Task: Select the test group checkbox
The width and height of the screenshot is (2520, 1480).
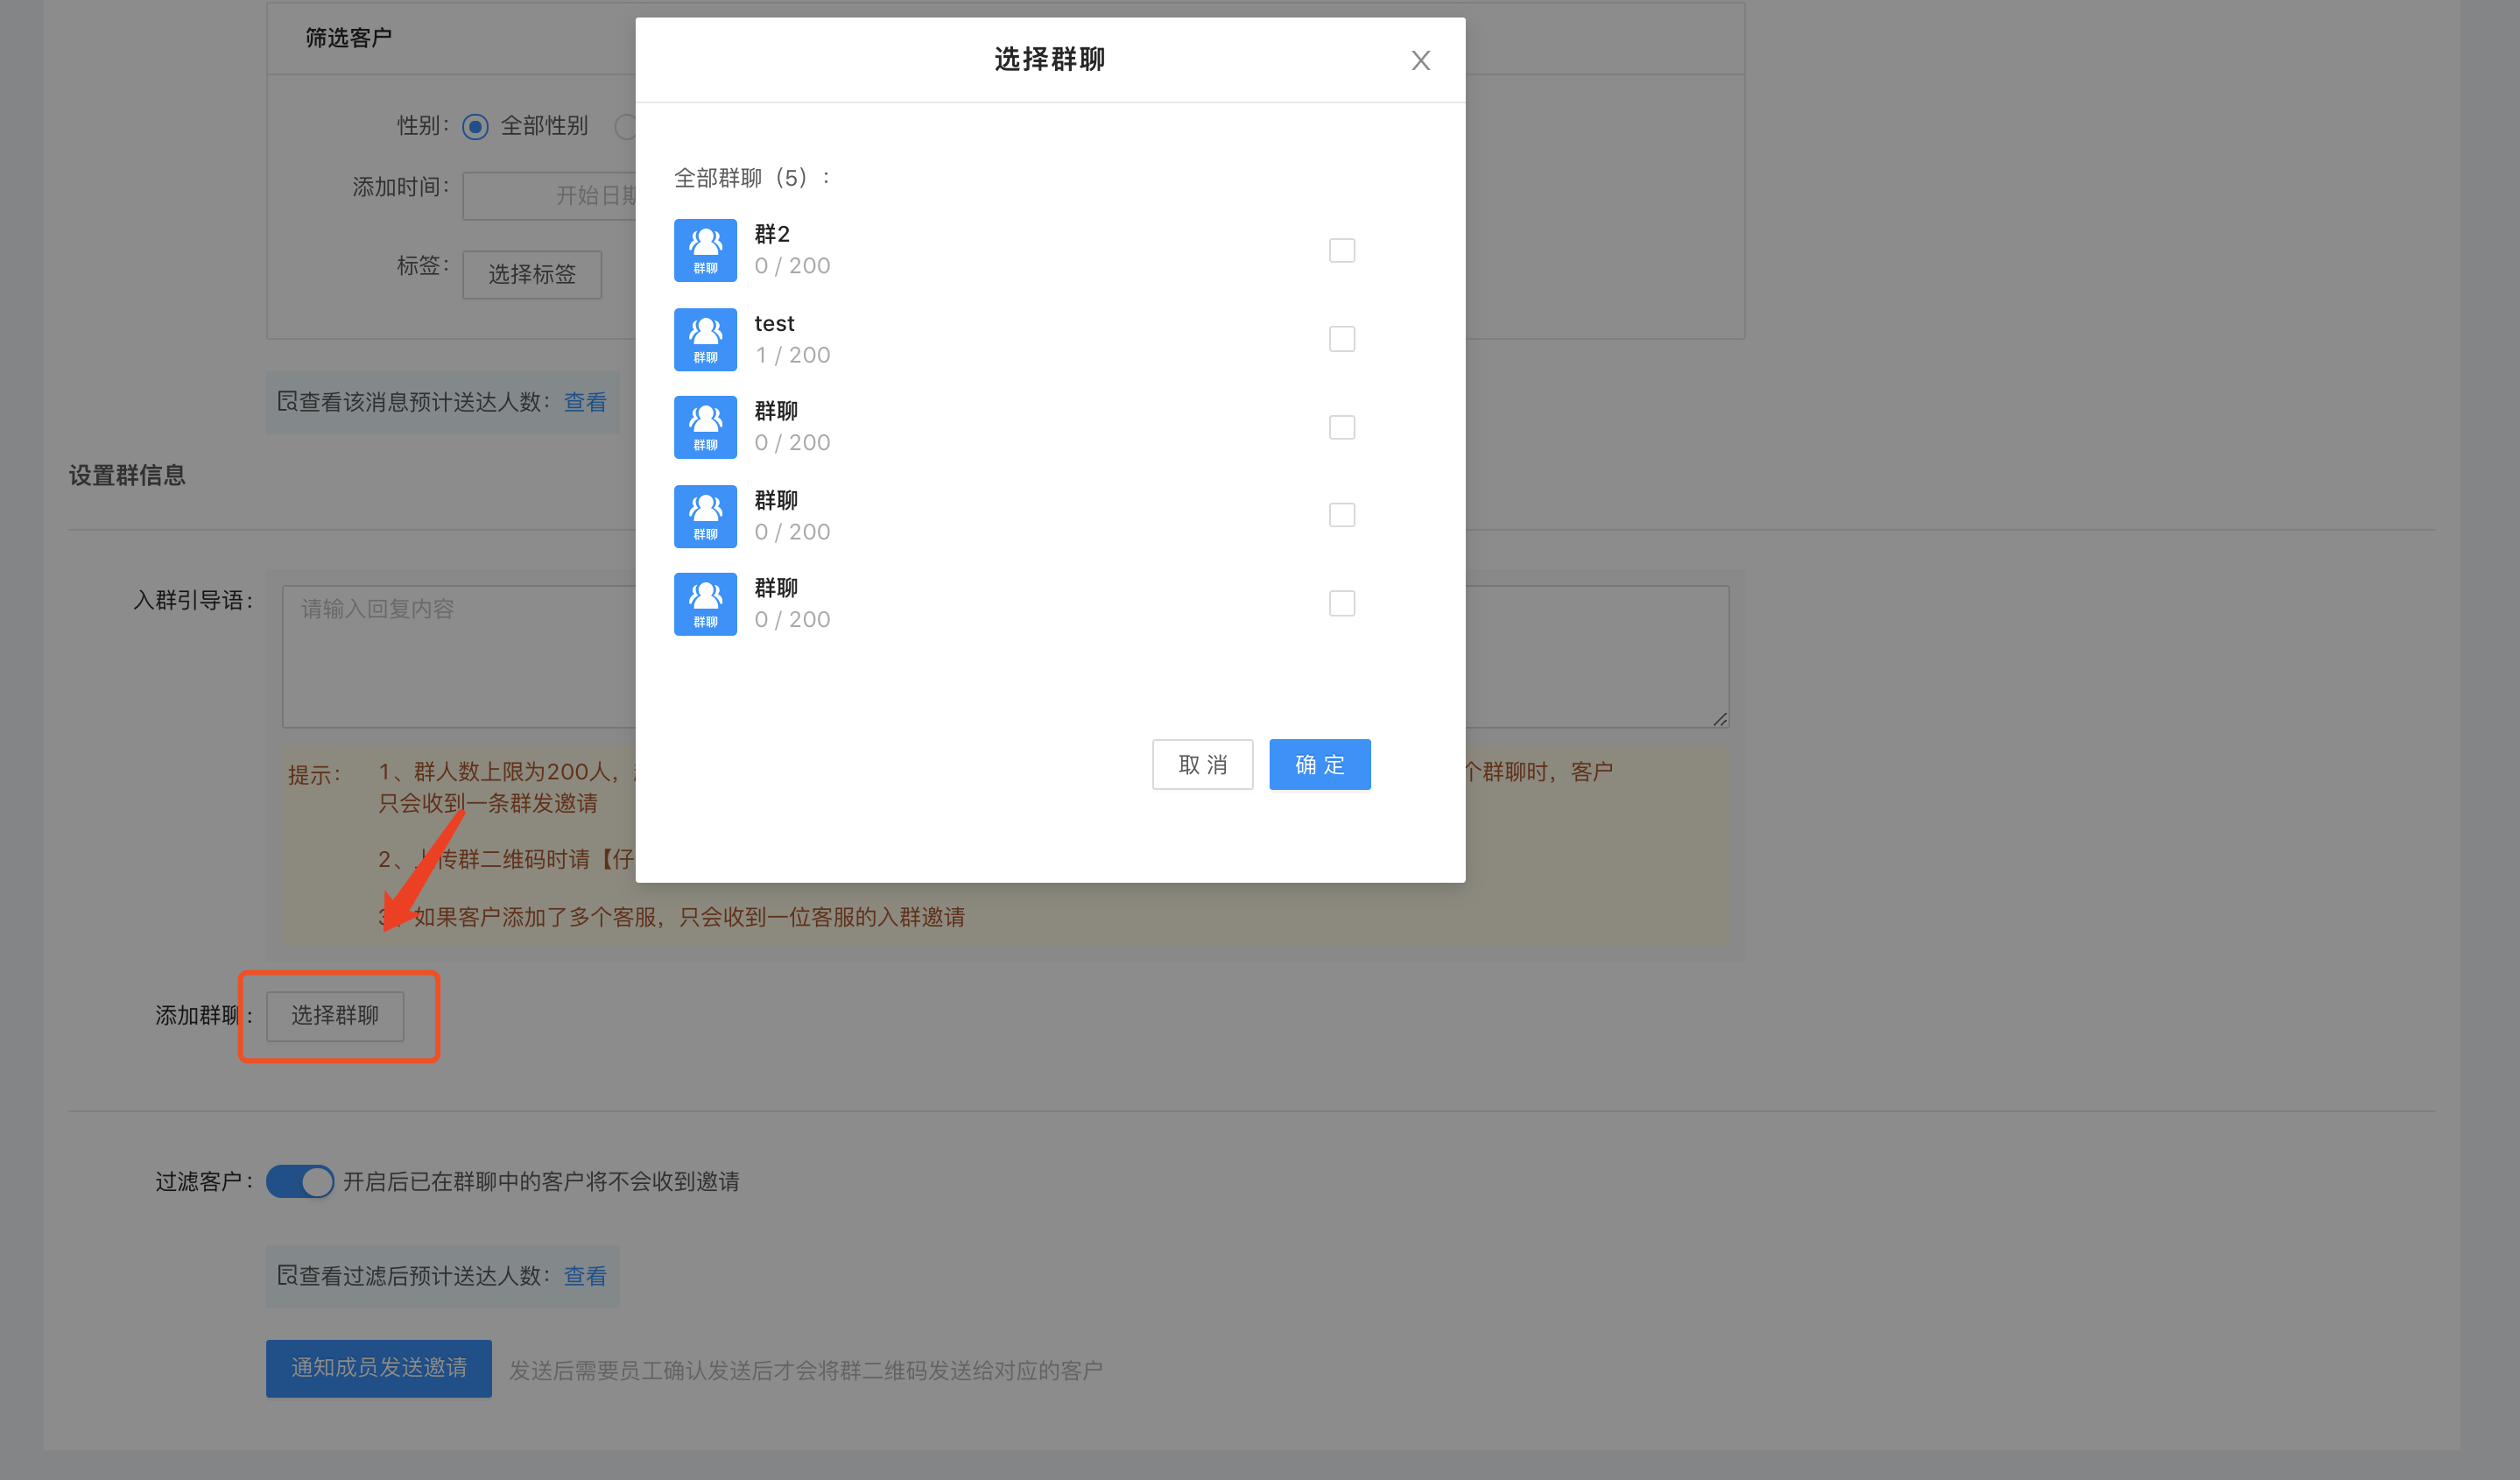Action: (1341, 339)
